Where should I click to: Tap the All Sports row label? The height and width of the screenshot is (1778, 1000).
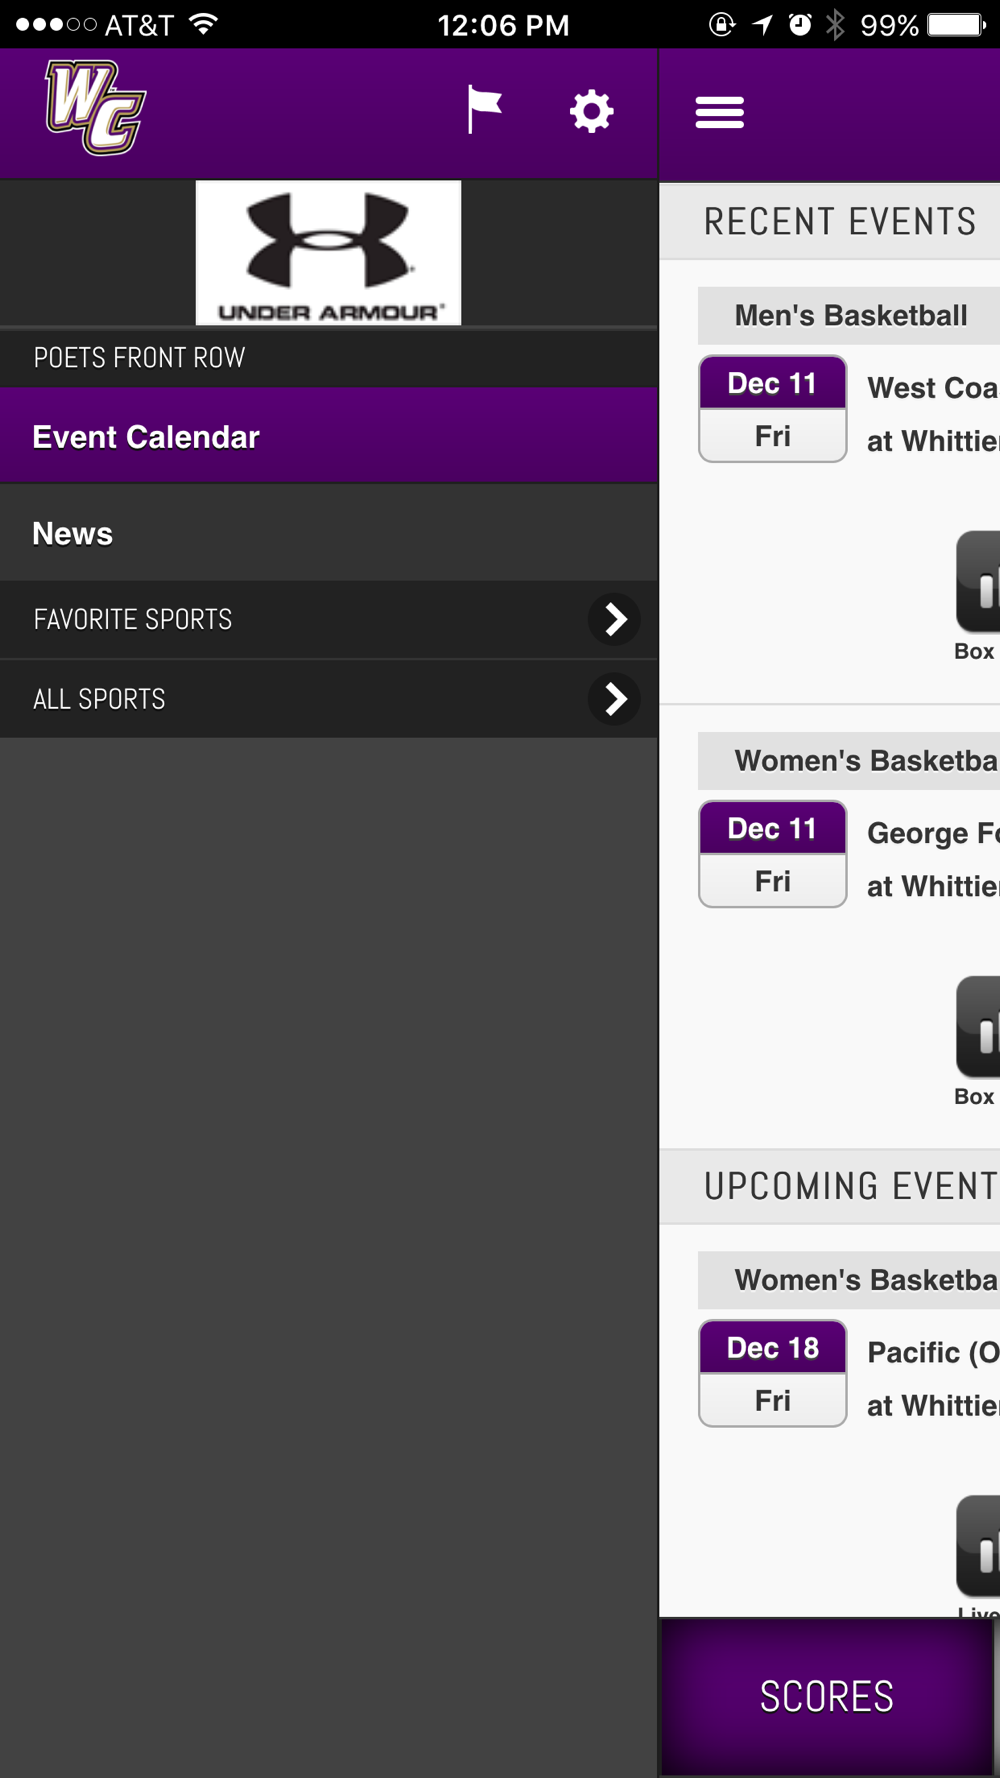pos(99,699)
